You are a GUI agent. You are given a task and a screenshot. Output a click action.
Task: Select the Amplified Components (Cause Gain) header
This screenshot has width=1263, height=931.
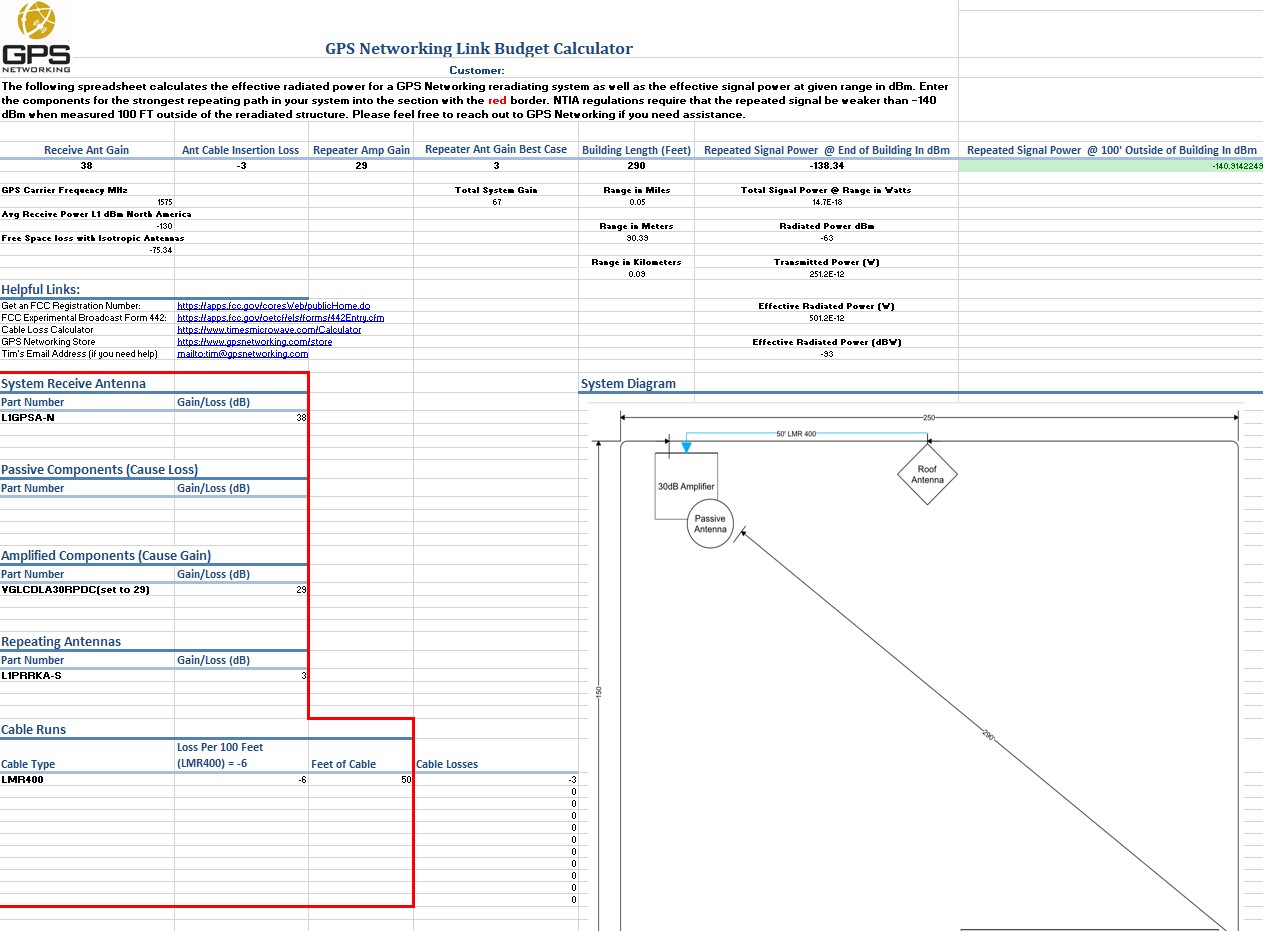click(106, 556)
